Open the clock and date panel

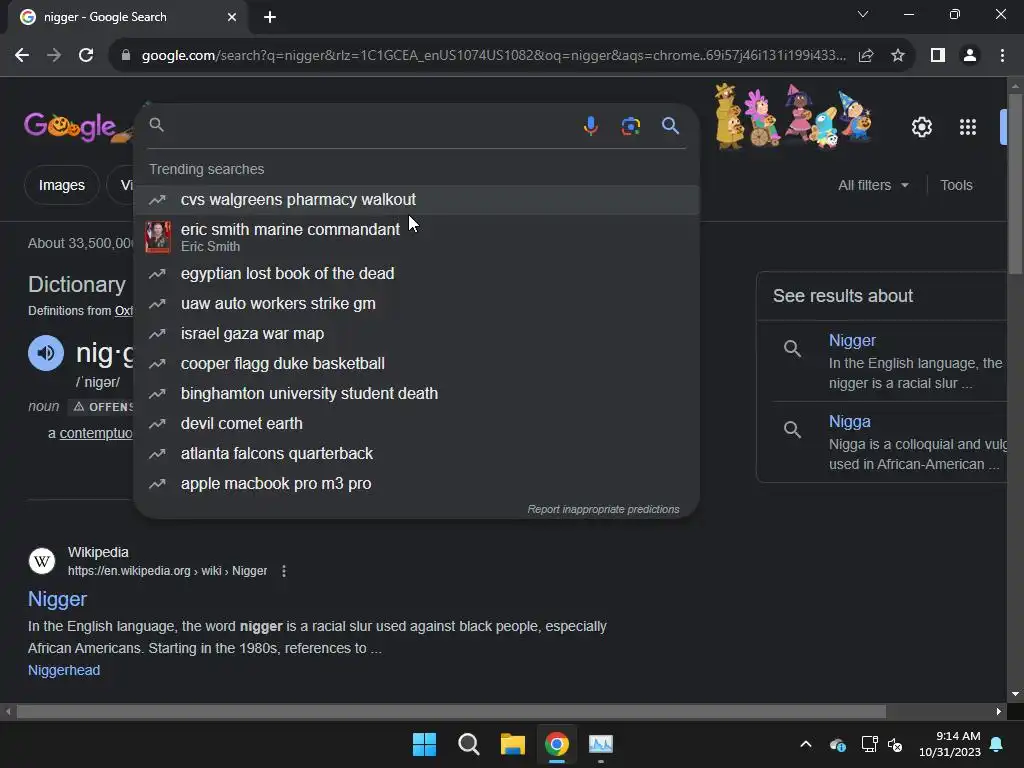(x=950, y=744)
